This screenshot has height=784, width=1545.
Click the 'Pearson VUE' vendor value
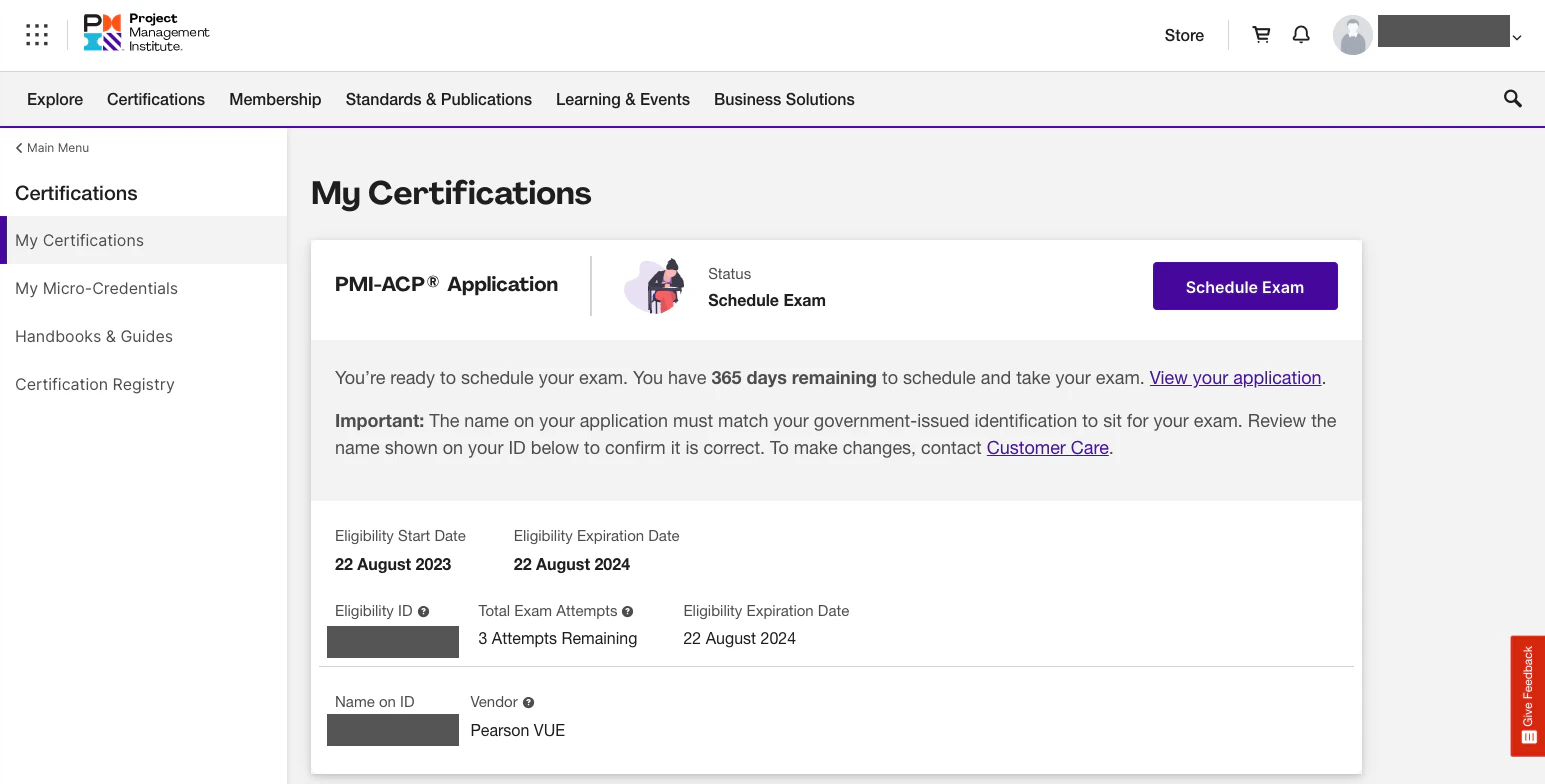pos(518,730)
